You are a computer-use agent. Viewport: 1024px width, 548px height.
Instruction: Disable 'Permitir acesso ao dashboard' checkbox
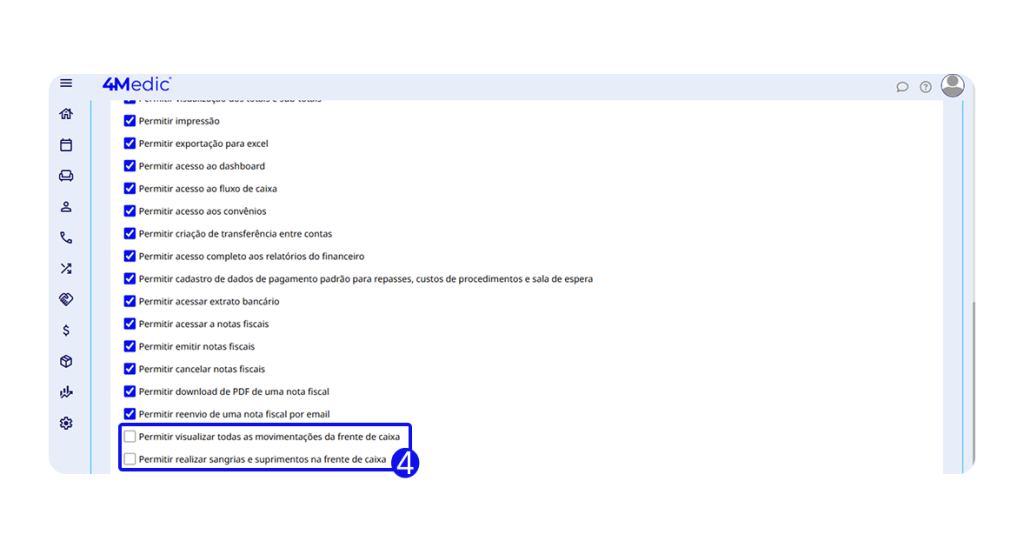pos(130,166)
